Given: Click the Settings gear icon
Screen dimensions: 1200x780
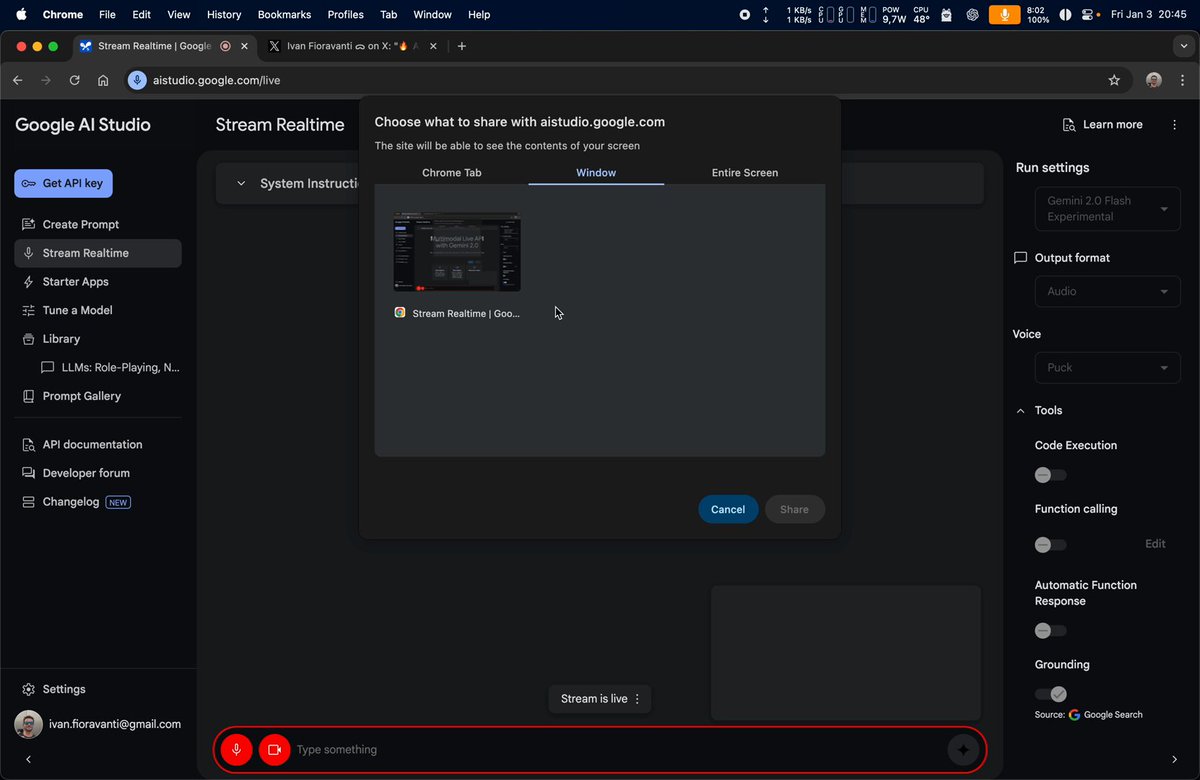Looking at the screenshot, I should coord(28,689).
